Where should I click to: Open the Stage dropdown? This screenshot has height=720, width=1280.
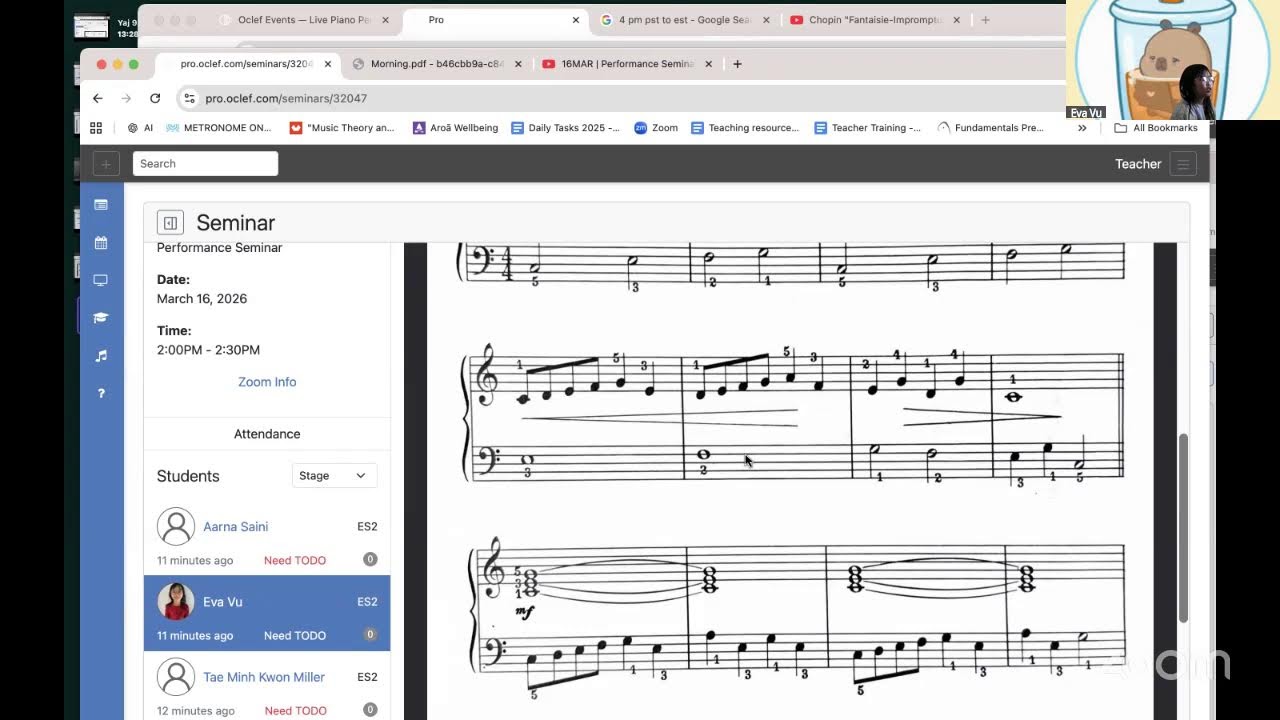(333, 476)
